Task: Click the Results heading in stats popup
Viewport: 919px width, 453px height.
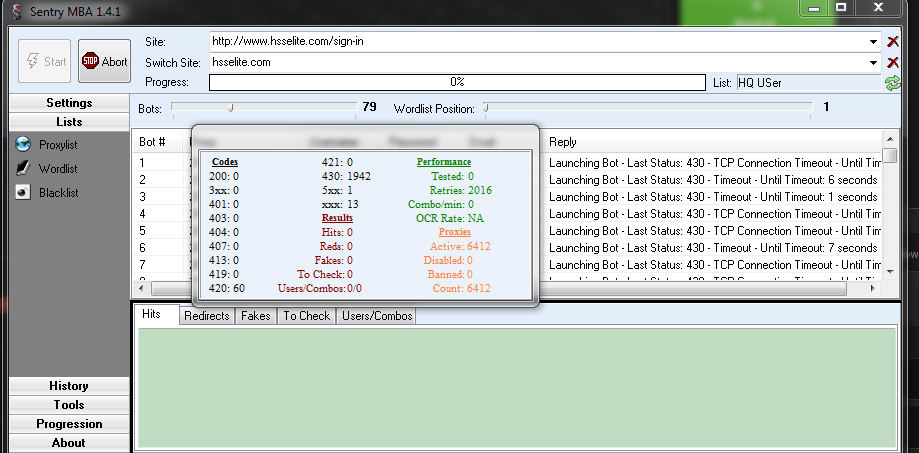Action: click(x=337, y=218)
